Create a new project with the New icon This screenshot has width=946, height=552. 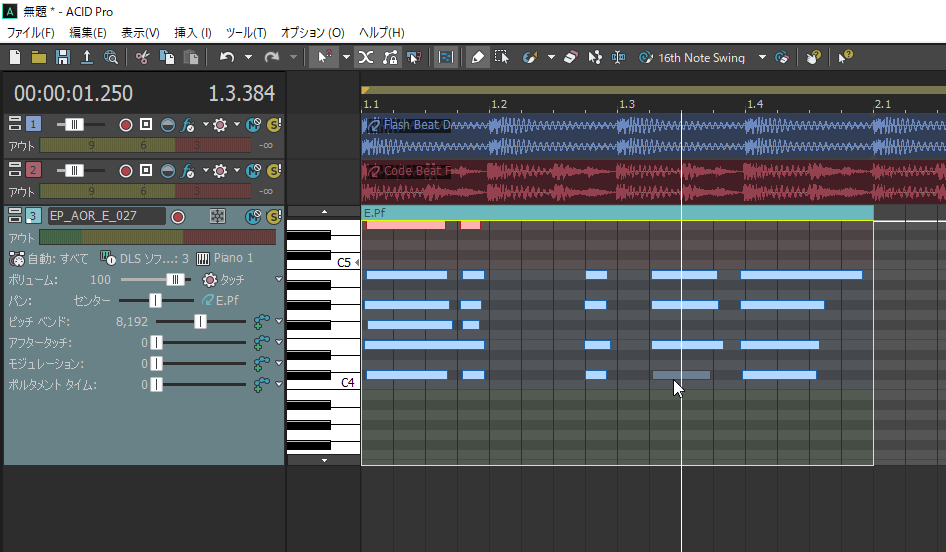pyautogui.click(x=15, y=57)
